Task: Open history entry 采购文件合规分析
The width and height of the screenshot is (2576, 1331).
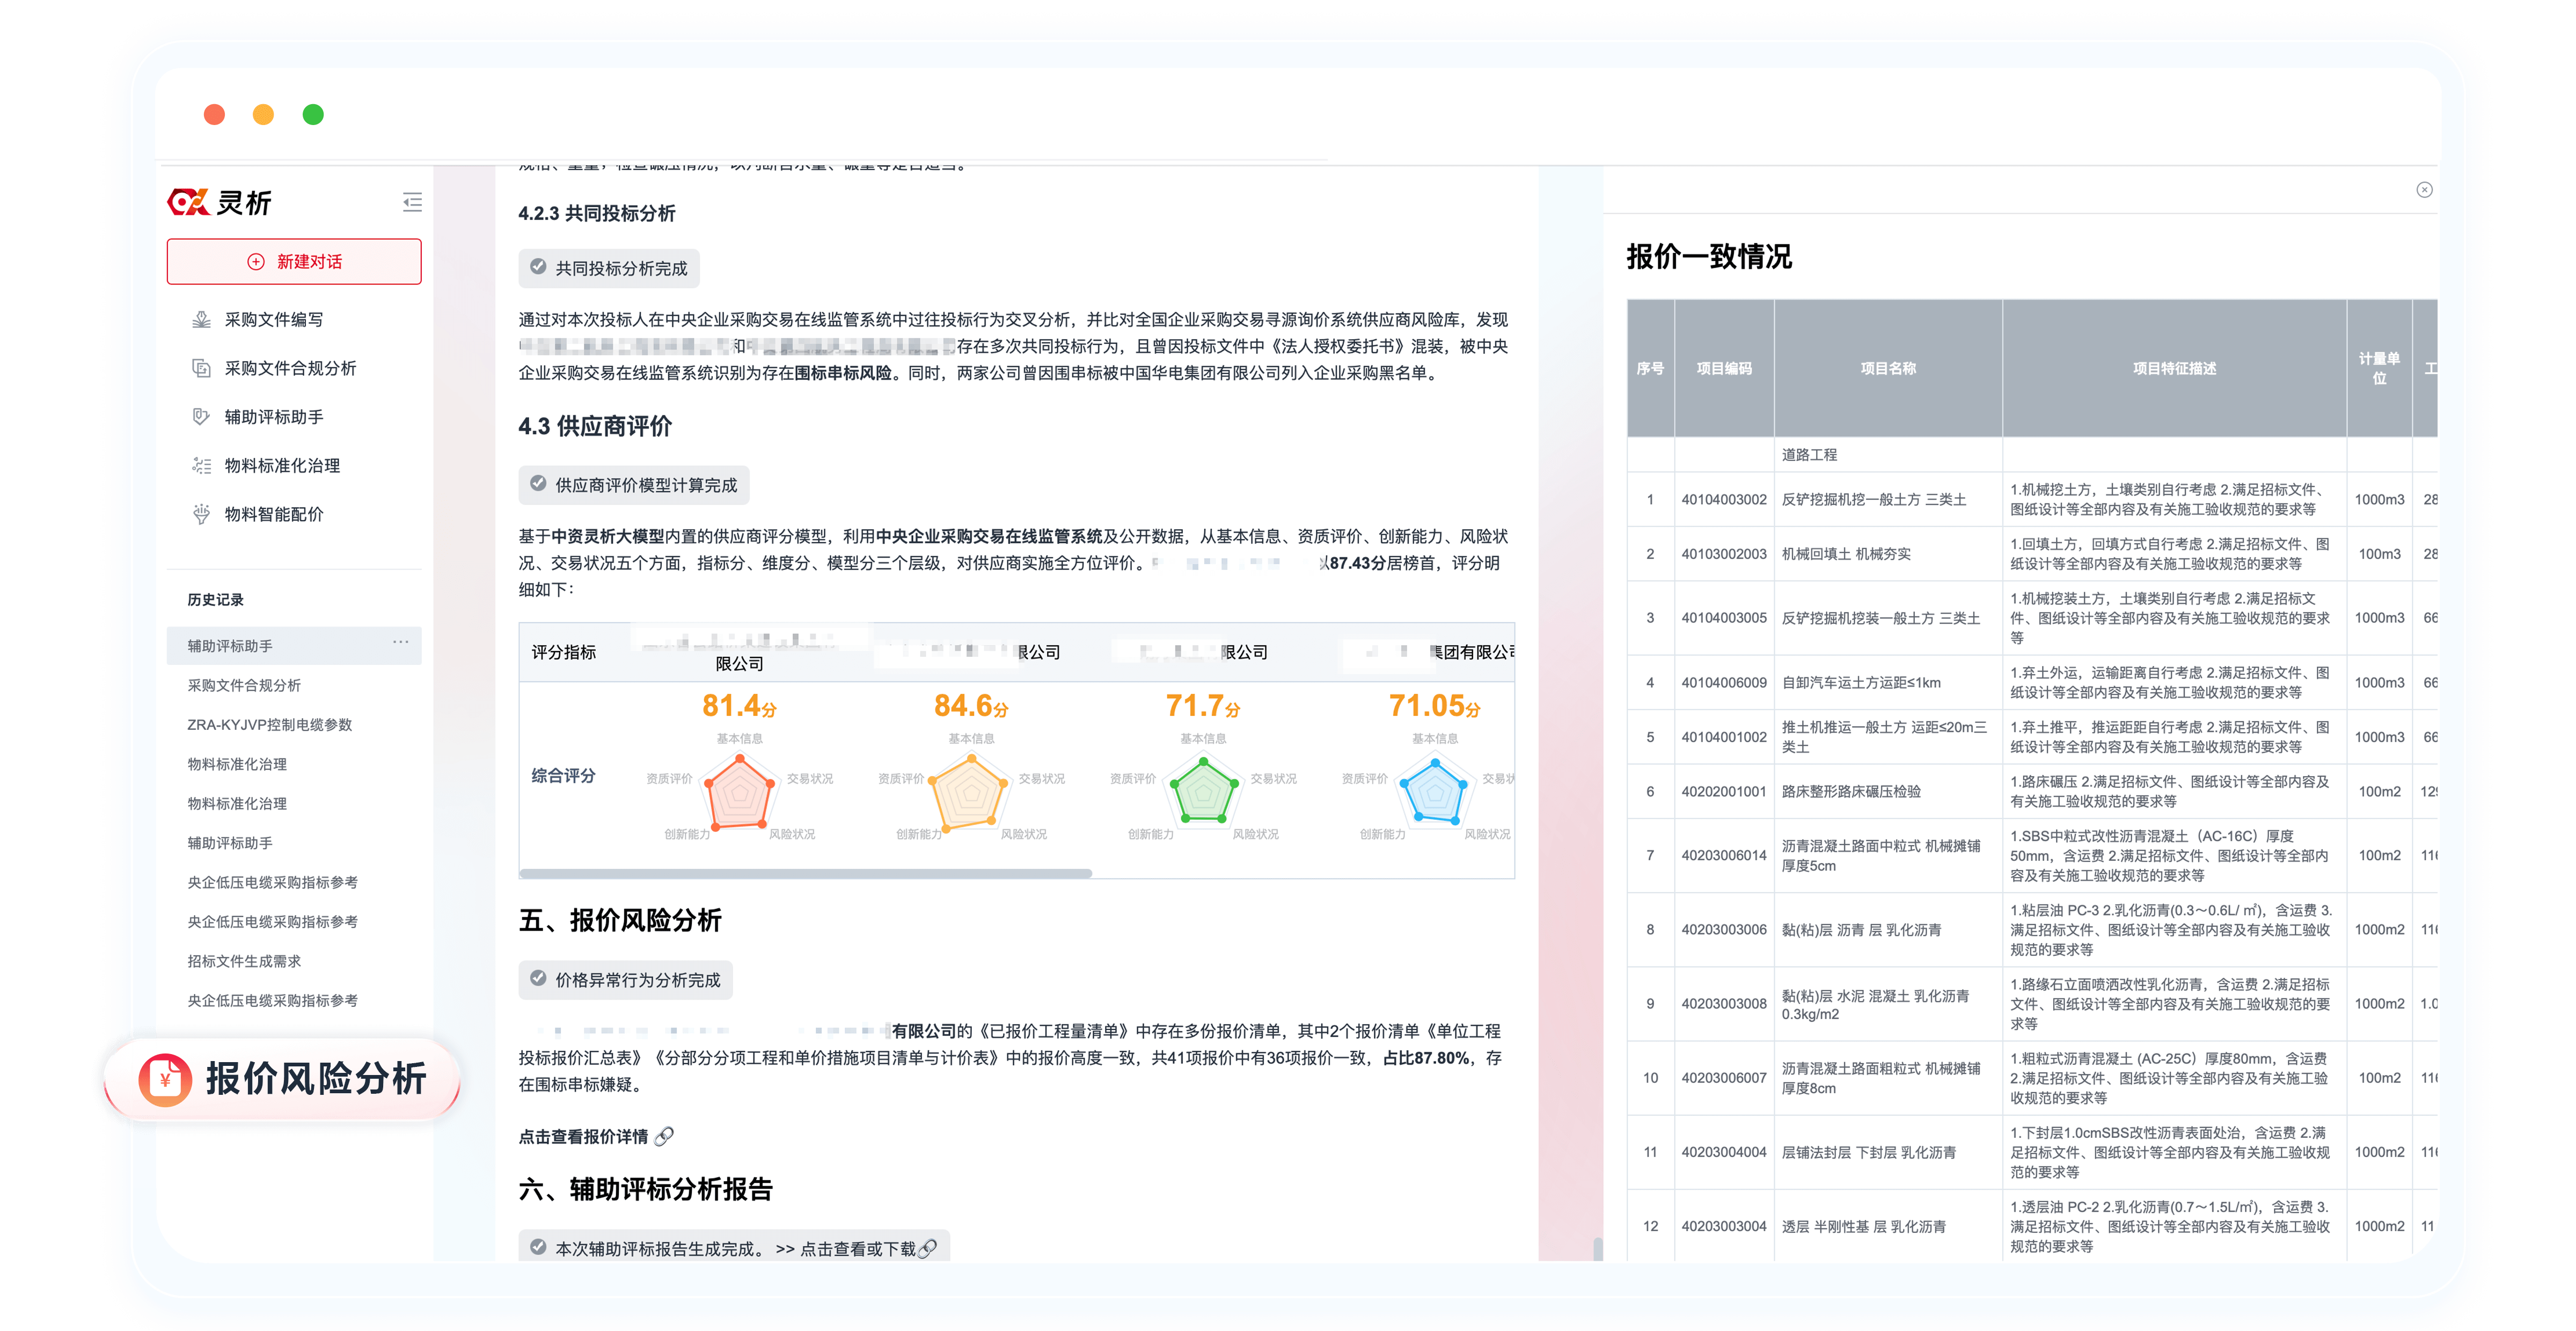Action: [x=244, y=685]
